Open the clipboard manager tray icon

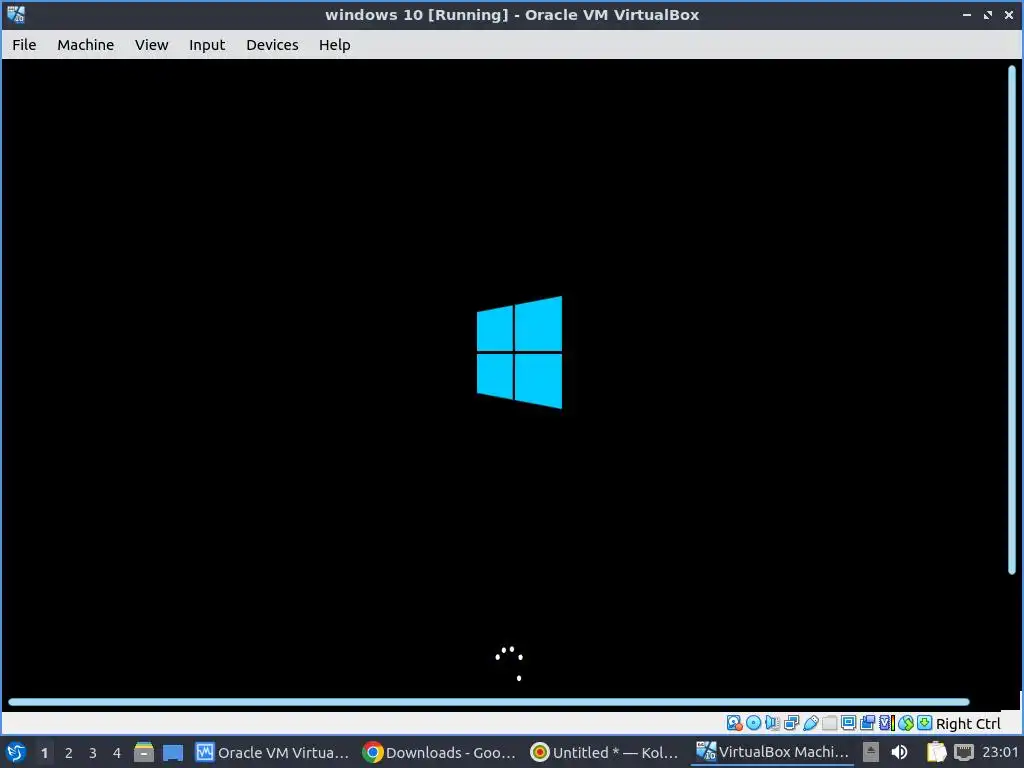click(x=936, y=752)
